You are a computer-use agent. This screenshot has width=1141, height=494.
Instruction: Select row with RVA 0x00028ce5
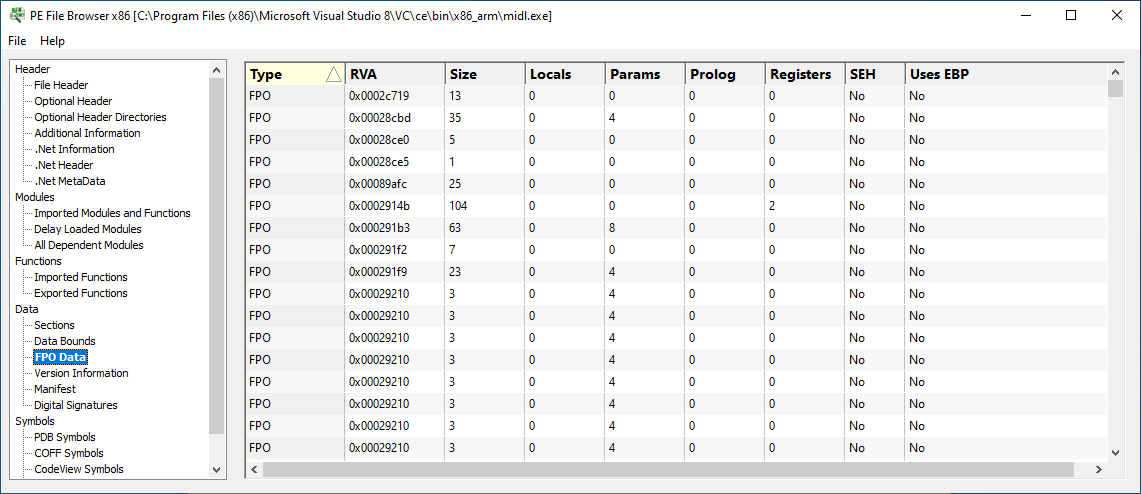point(676,162)
